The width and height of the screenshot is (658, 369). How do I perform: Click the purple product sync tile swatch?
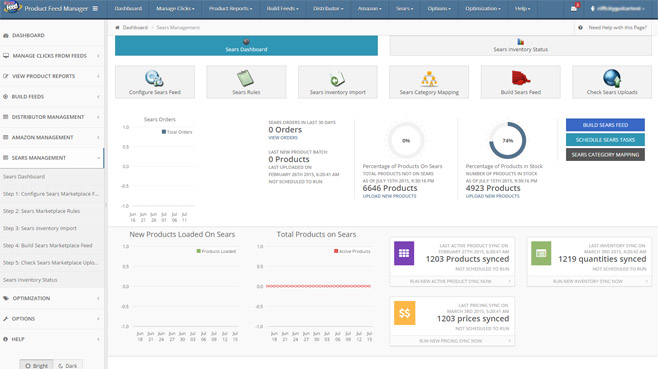[x=404, y=253]
